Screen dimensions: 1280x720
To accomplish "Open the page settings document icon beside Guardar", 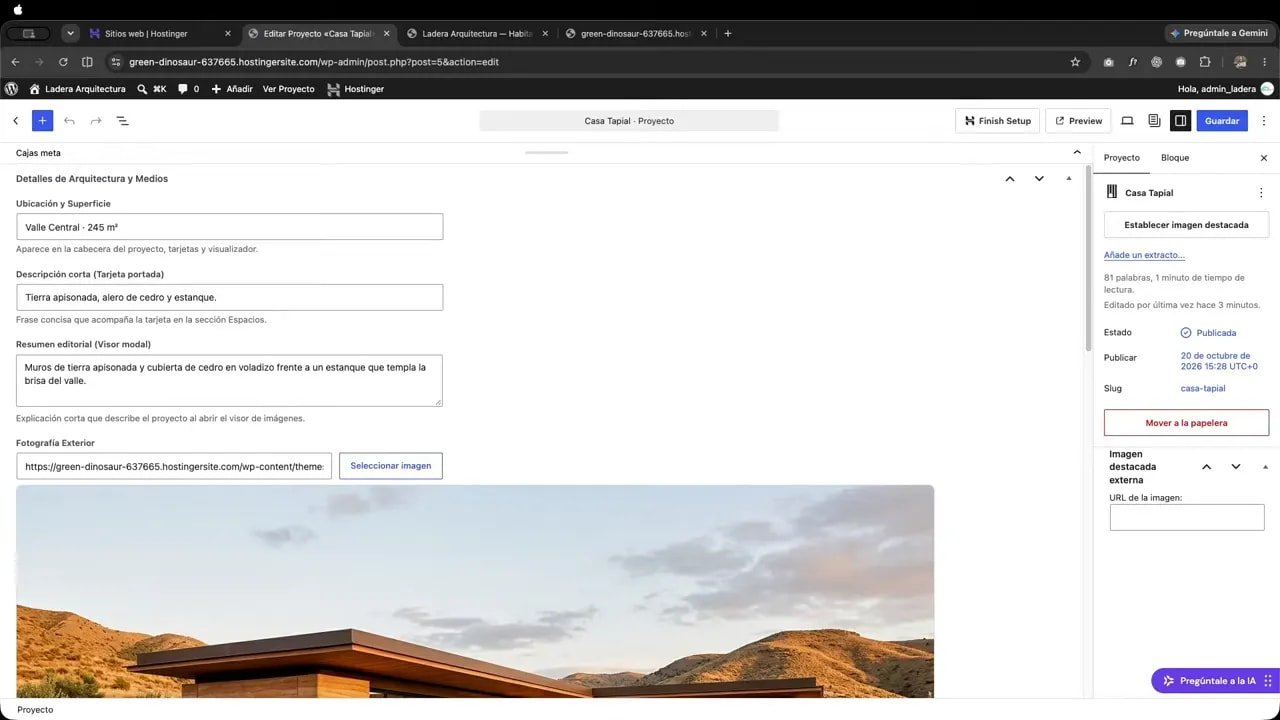I will 1154,121.
